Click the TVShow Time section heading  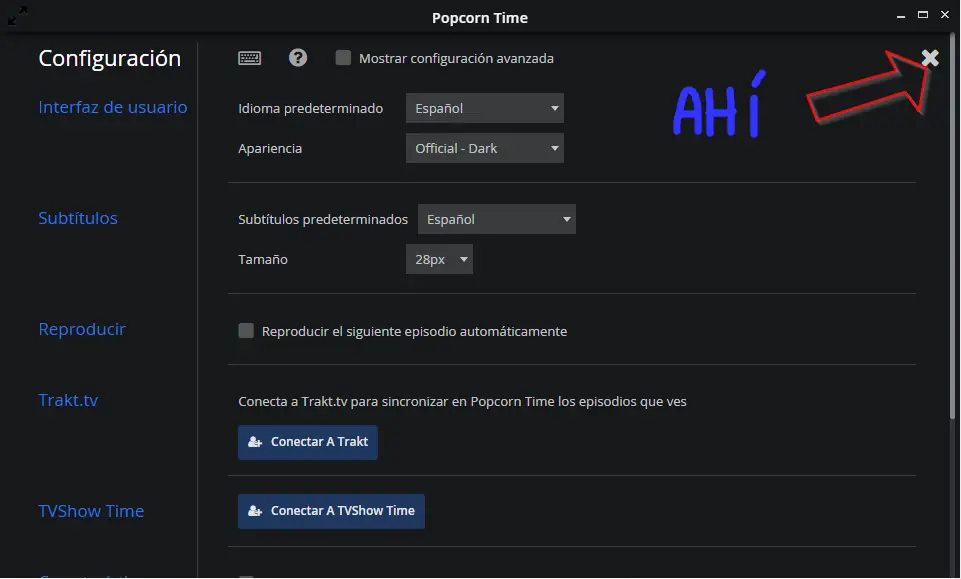pos(91,511)
